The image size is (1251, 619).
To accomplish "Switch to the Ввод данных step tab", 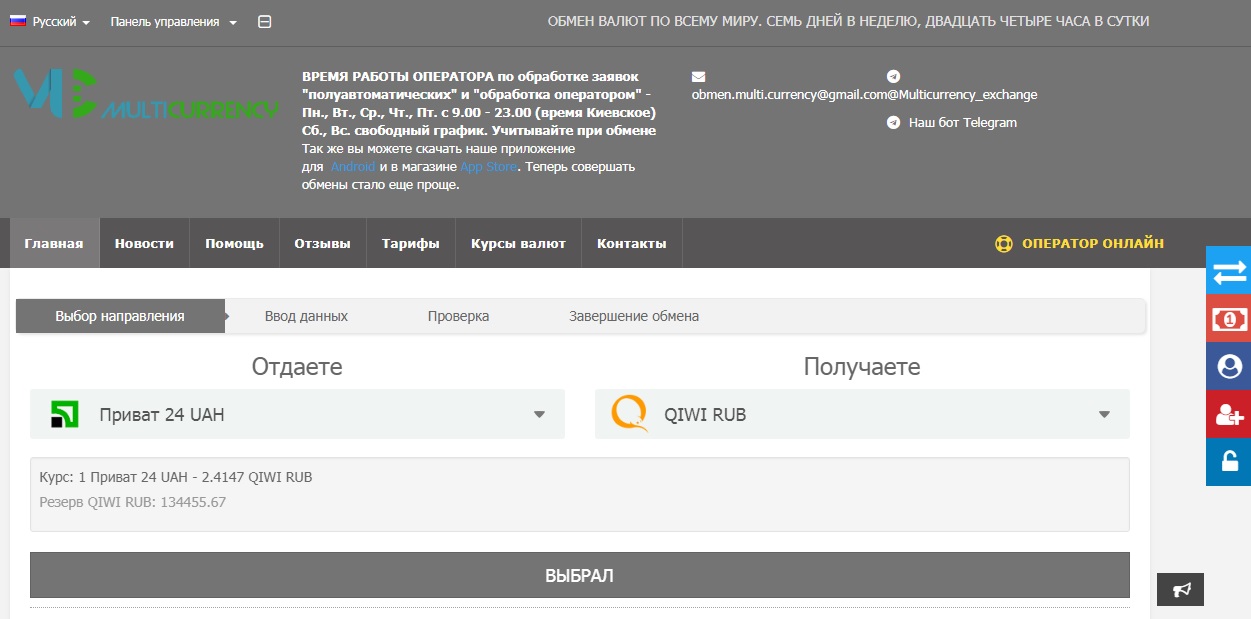I will [306, 316].
